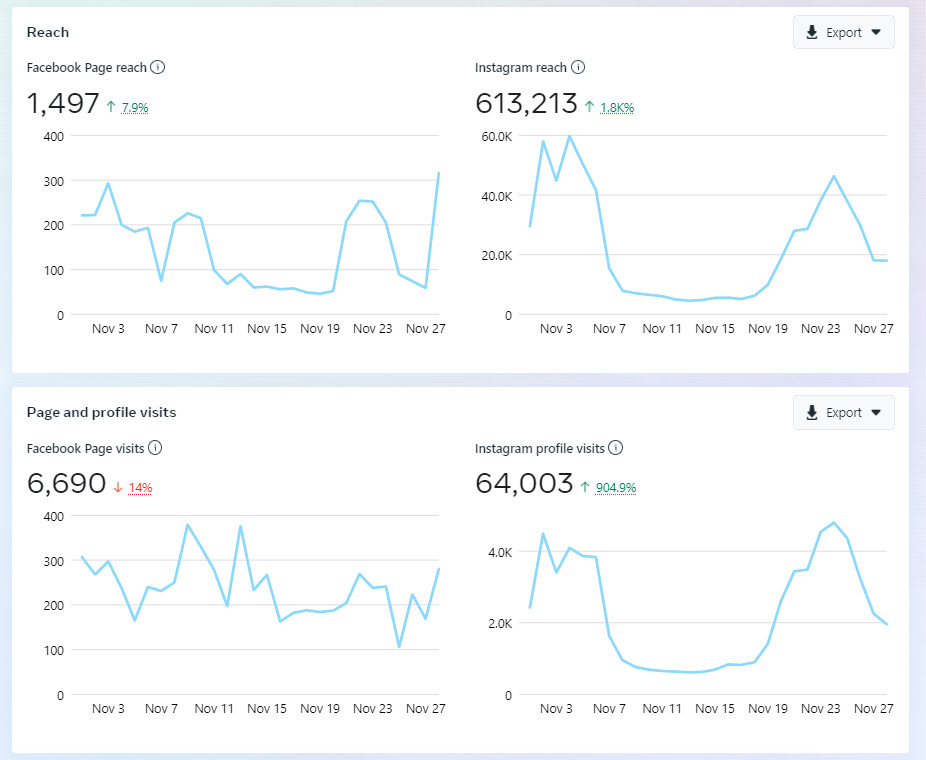The height and width of the screenshot is (760, 926).
Task: Open info icon next to Instagram profile visits
Action: (616, 448)
